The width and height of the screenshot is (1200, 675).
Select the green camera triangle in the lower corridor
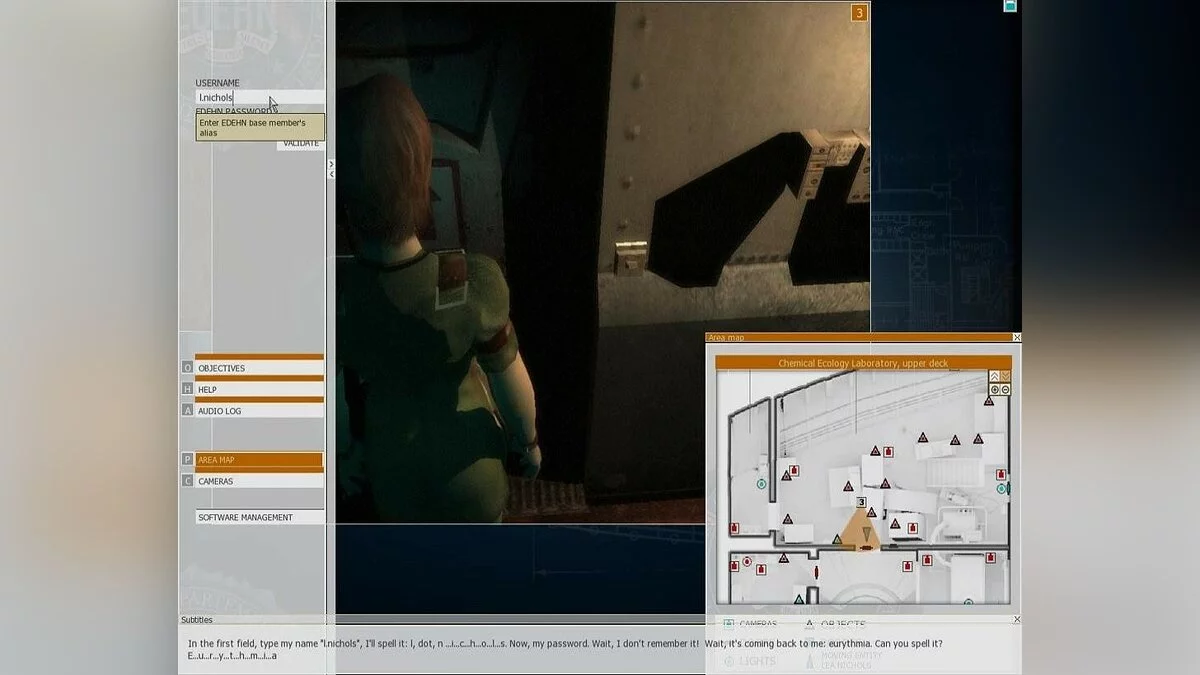799,600
